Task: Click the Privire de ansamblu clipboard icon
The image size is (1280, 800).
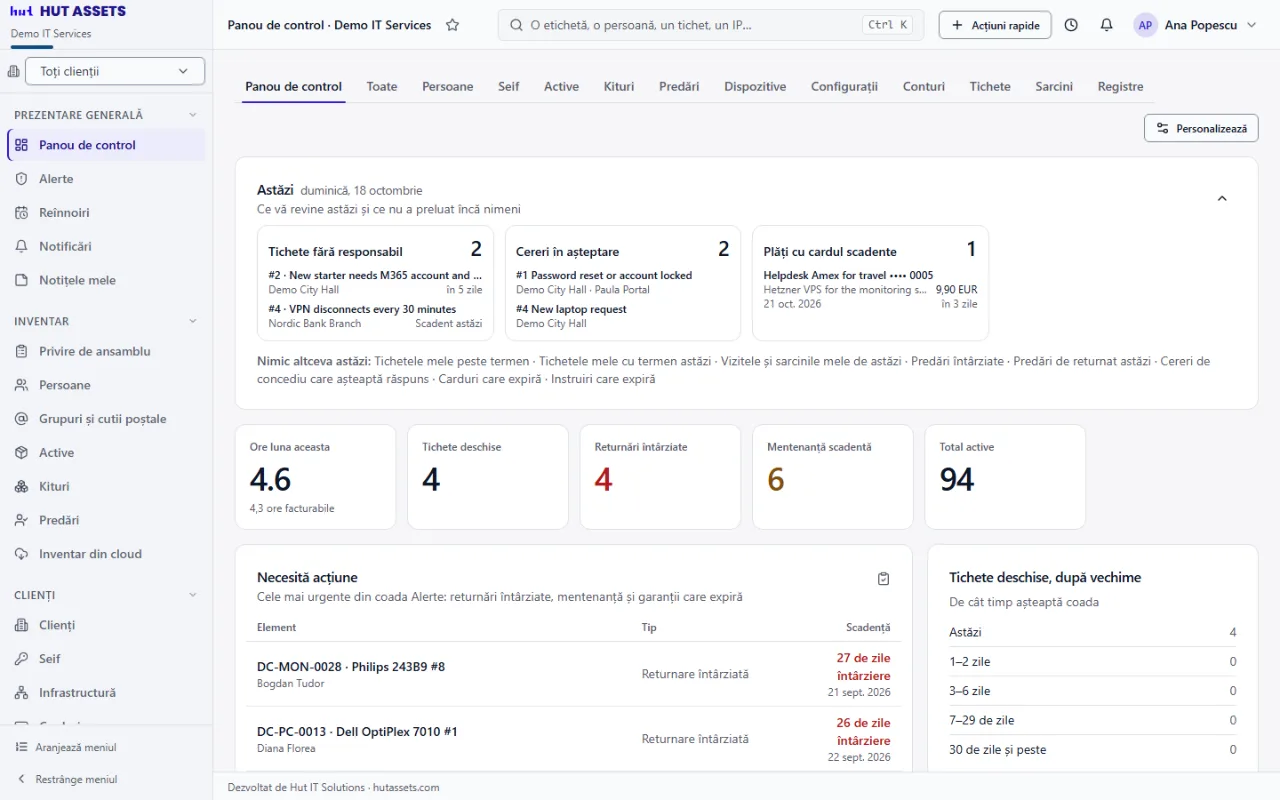Action: click(21, 352)
